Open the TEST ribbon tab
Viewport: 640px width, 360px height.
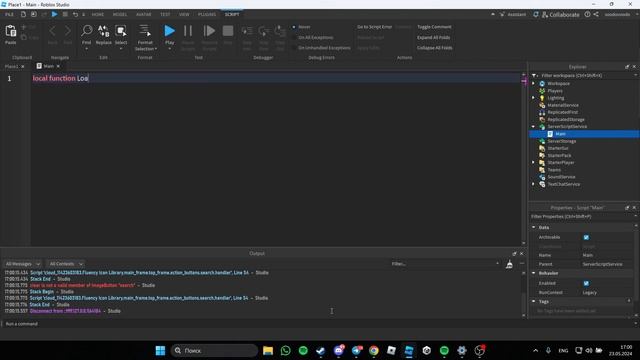(x=165, y=14)
